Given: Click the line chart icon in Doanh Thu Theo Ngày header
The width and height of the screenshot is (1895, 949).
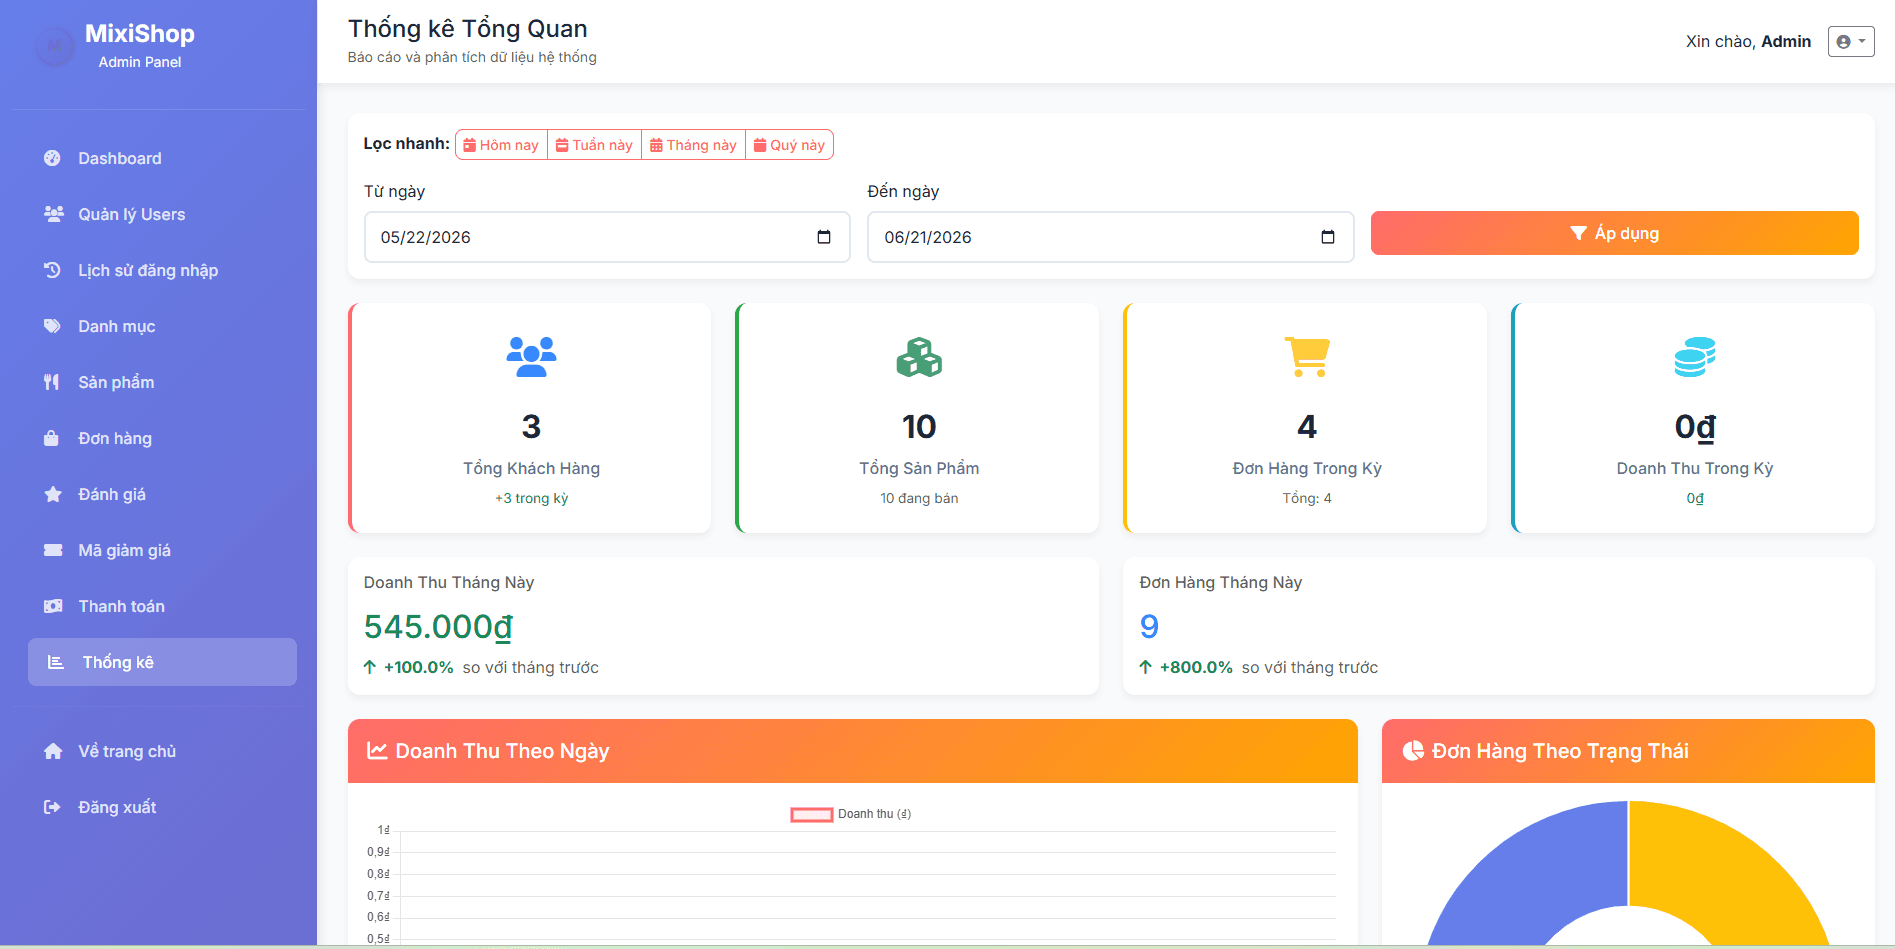Looking at the screenshot, I should tap(377, 751).
